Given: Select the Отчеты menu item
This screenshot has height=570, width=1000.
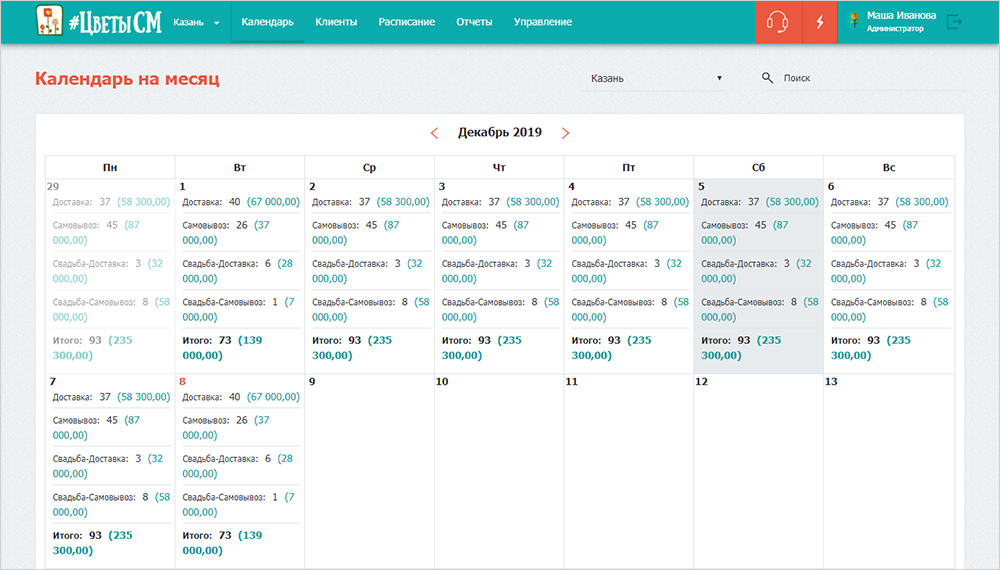Looking at the screenshot, I should pos(474,22).
